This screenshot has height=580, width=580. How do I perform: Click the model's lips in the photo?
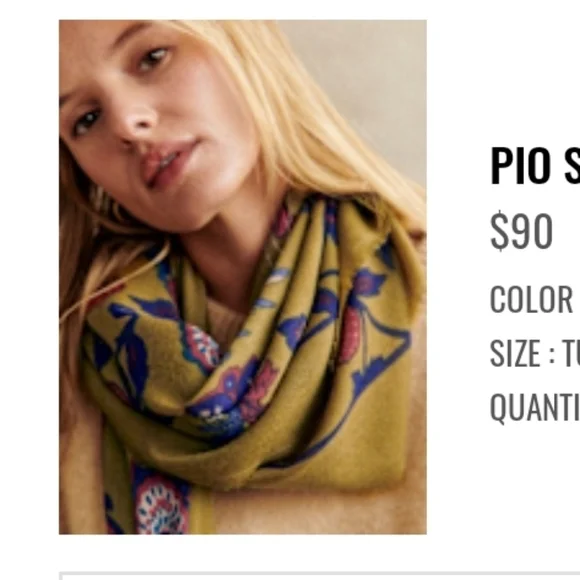168,163
